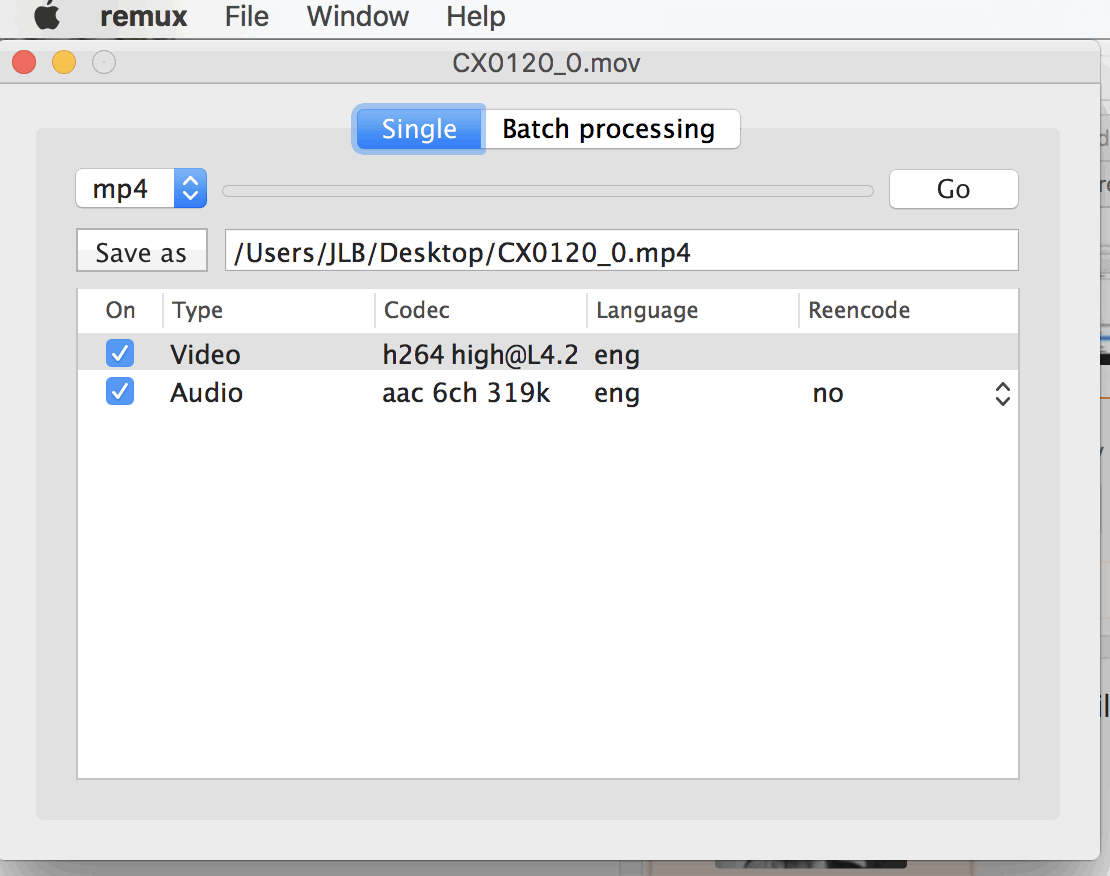Sort by the Codec column header
1110x876 pixels.
[x=481, y=310]
